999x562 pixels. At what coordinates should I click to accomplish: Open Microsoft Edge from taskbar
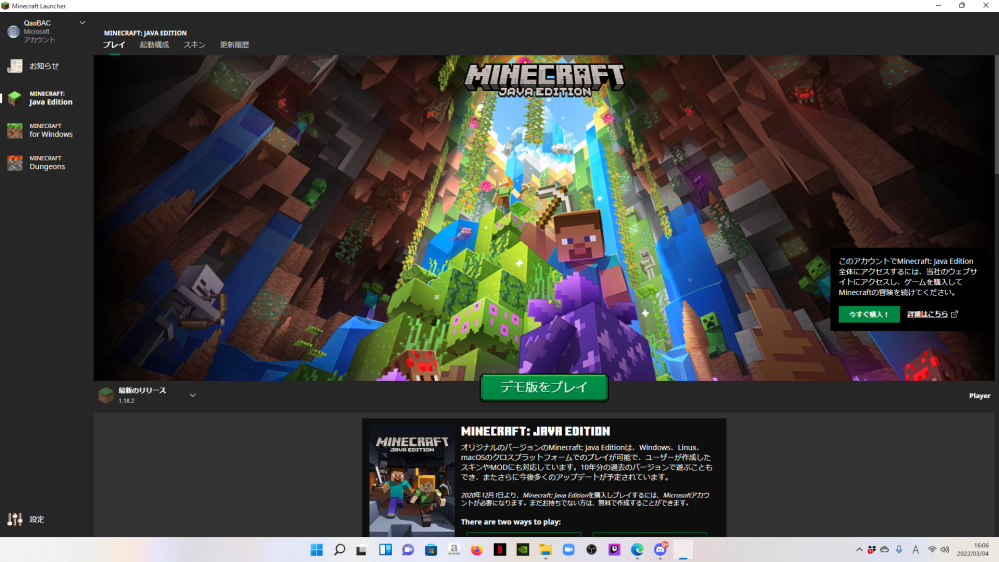click(x=637, y=550)
